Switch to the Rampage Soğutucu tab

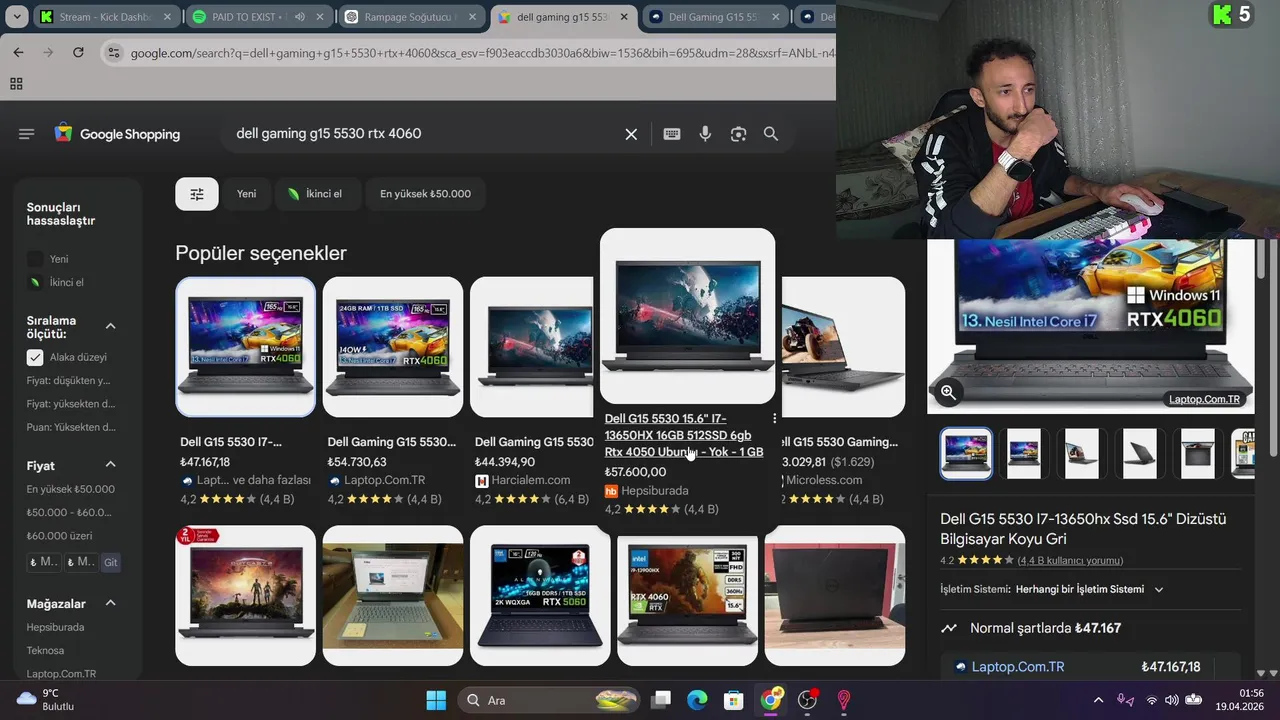click(410, 17)
